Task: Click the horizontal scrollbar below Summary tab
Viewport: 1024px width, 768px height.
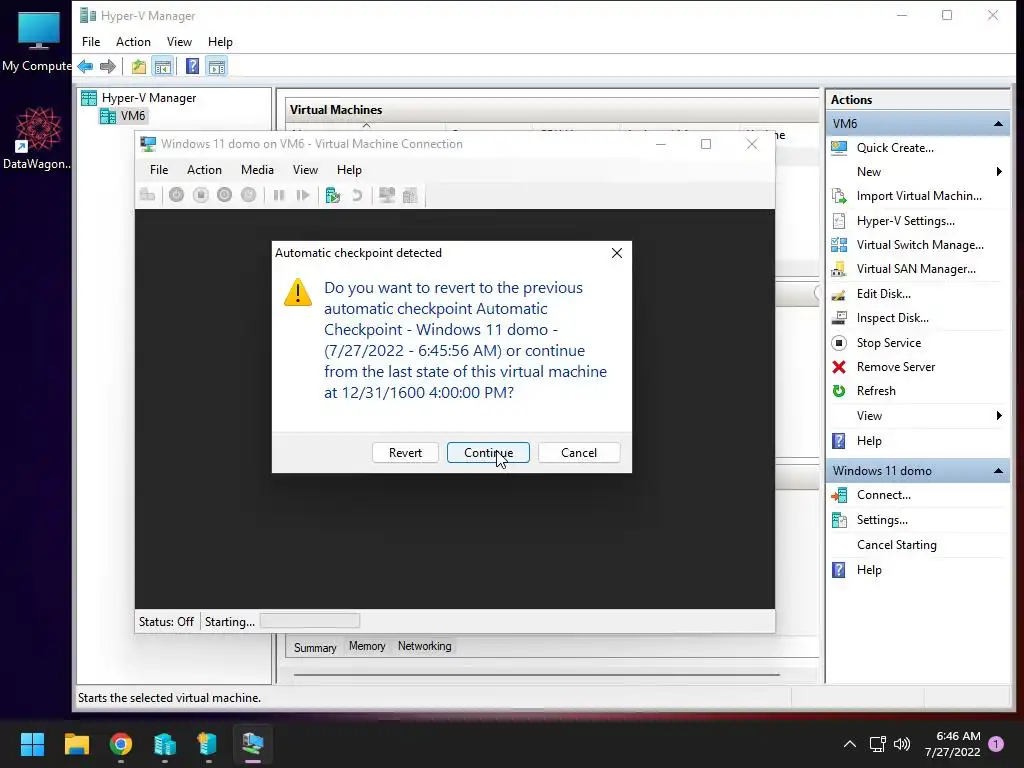Action: (x=537, y=675)
